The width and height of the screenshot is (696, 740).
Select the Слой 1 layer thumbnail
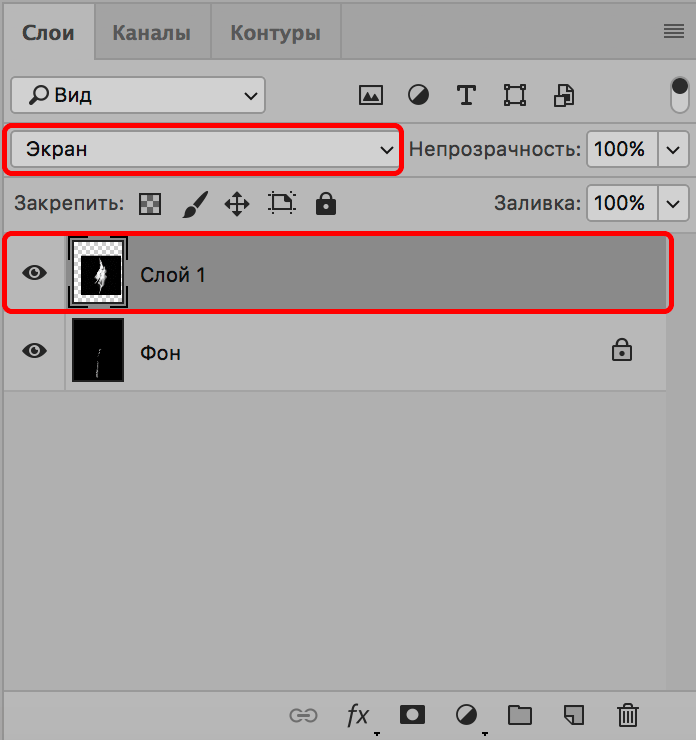coord(98,273)
